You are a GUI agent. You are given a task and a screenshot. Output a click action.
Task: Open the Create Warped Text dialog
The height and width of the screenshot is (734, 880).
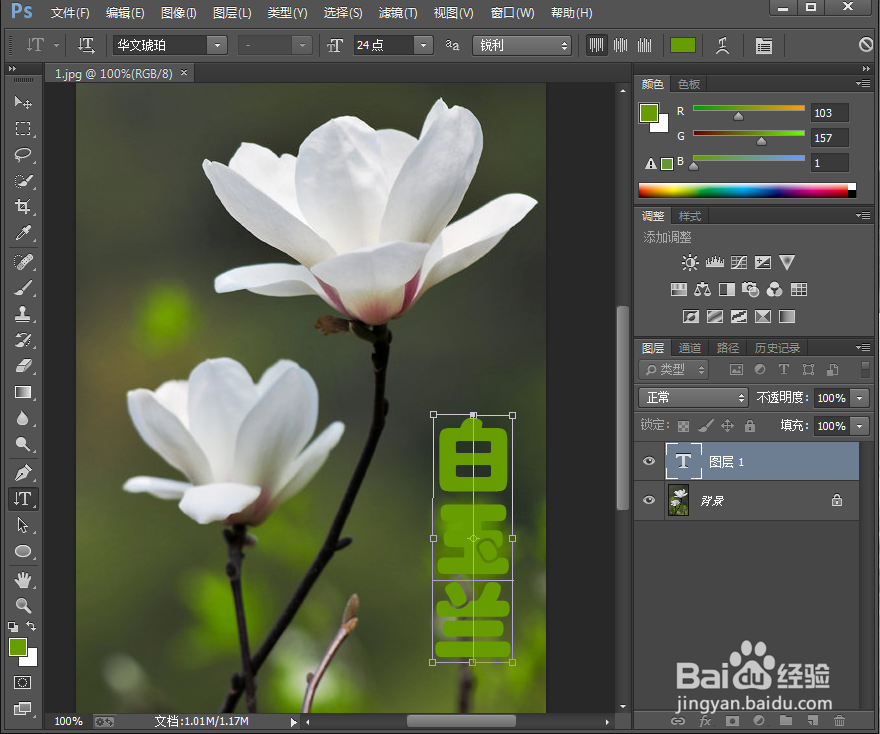coord(723,45)
